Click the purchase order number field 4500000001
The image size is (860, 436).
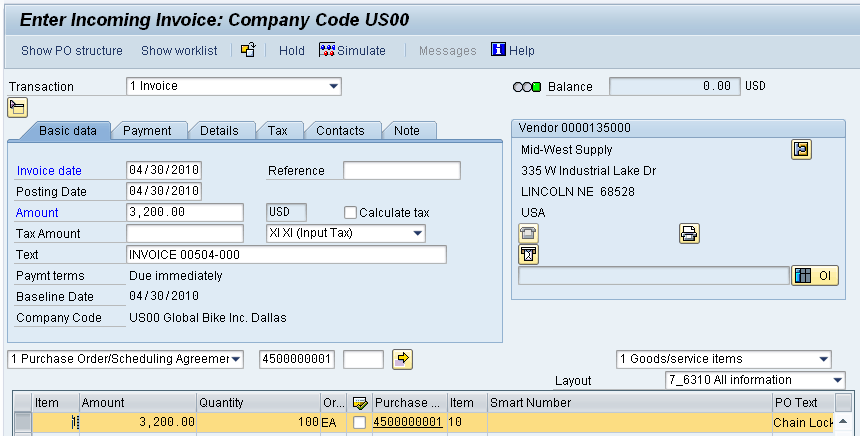click(x=297, y=359)
